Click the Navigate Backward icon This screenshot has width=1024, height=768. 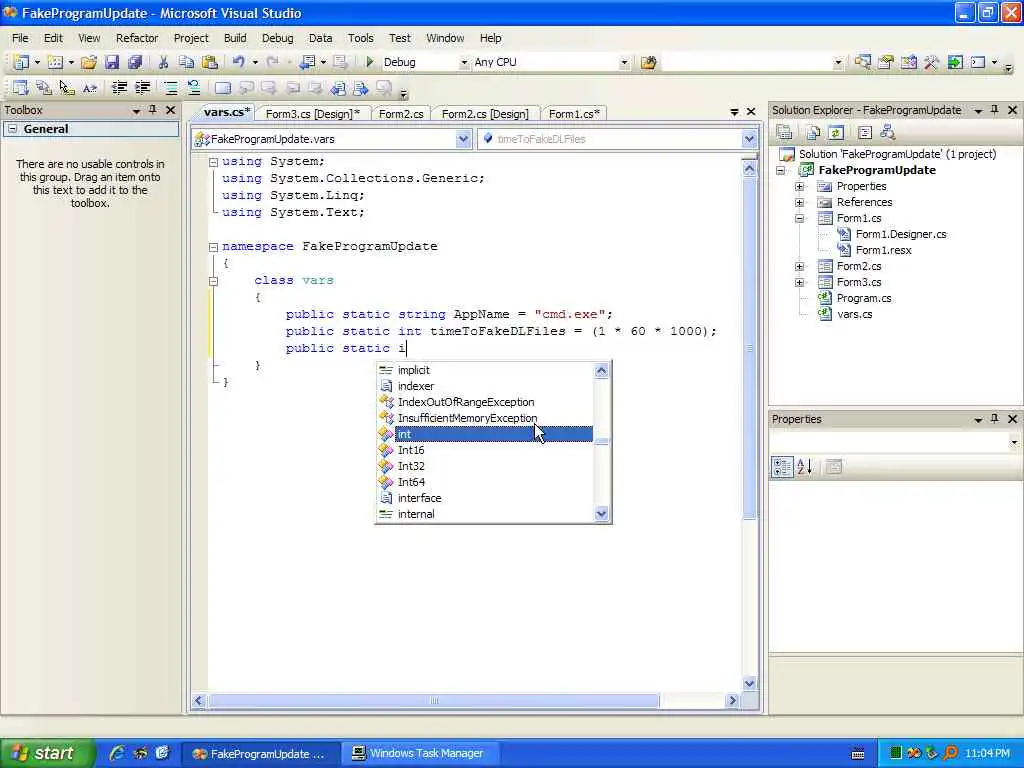(x=308, y=62)
